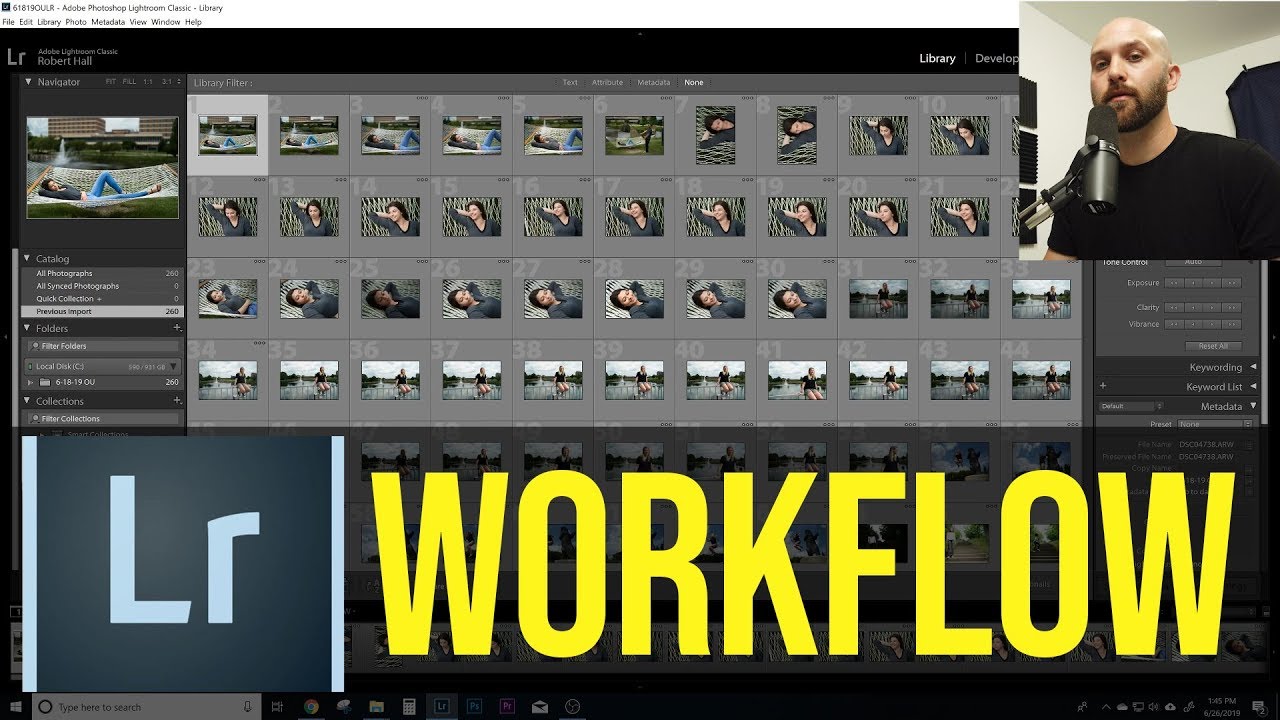Choose the Text library filter
This screenshot has height=720, width=1280.
pos(570,83)
